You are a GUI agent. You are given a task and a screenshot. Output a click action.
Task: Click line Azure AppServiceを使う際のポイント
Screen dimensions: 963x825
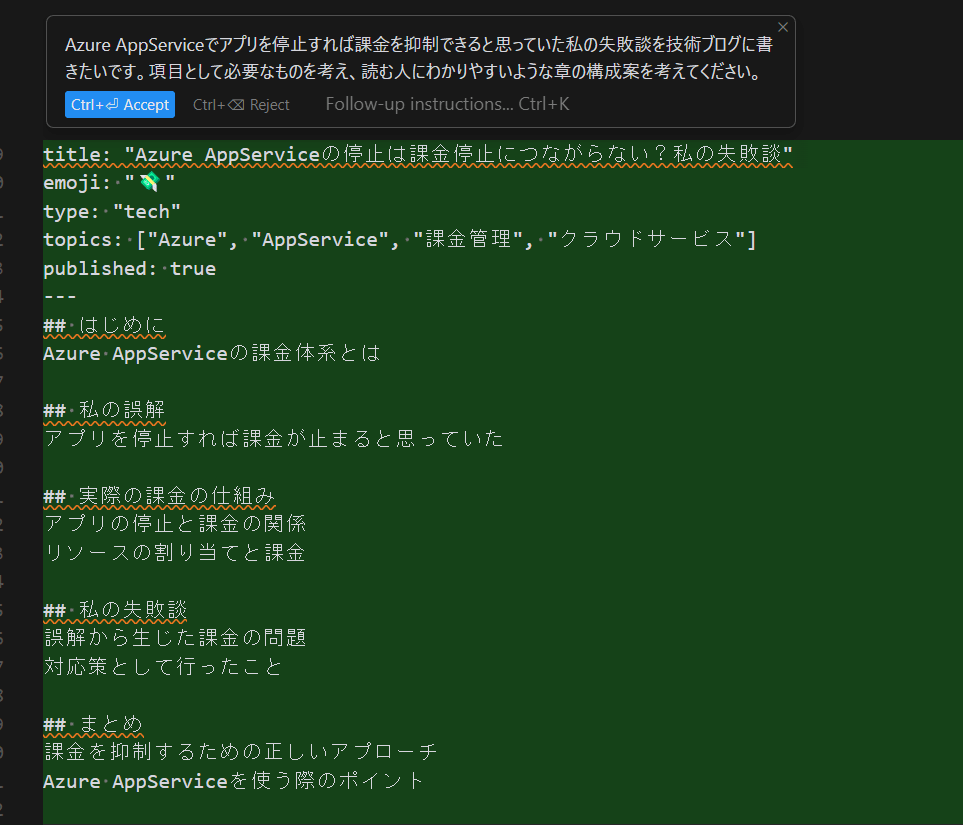pyautogui.click(x=234, y=781)
